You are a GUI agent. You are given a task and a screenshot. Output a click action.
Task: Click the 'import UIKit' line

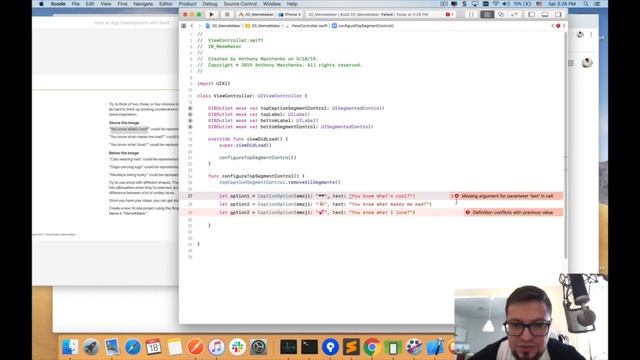214,83
